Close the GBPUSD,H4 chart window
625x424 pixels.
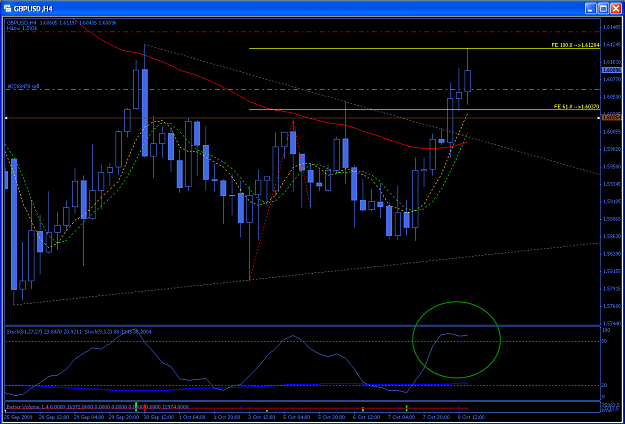615,8
